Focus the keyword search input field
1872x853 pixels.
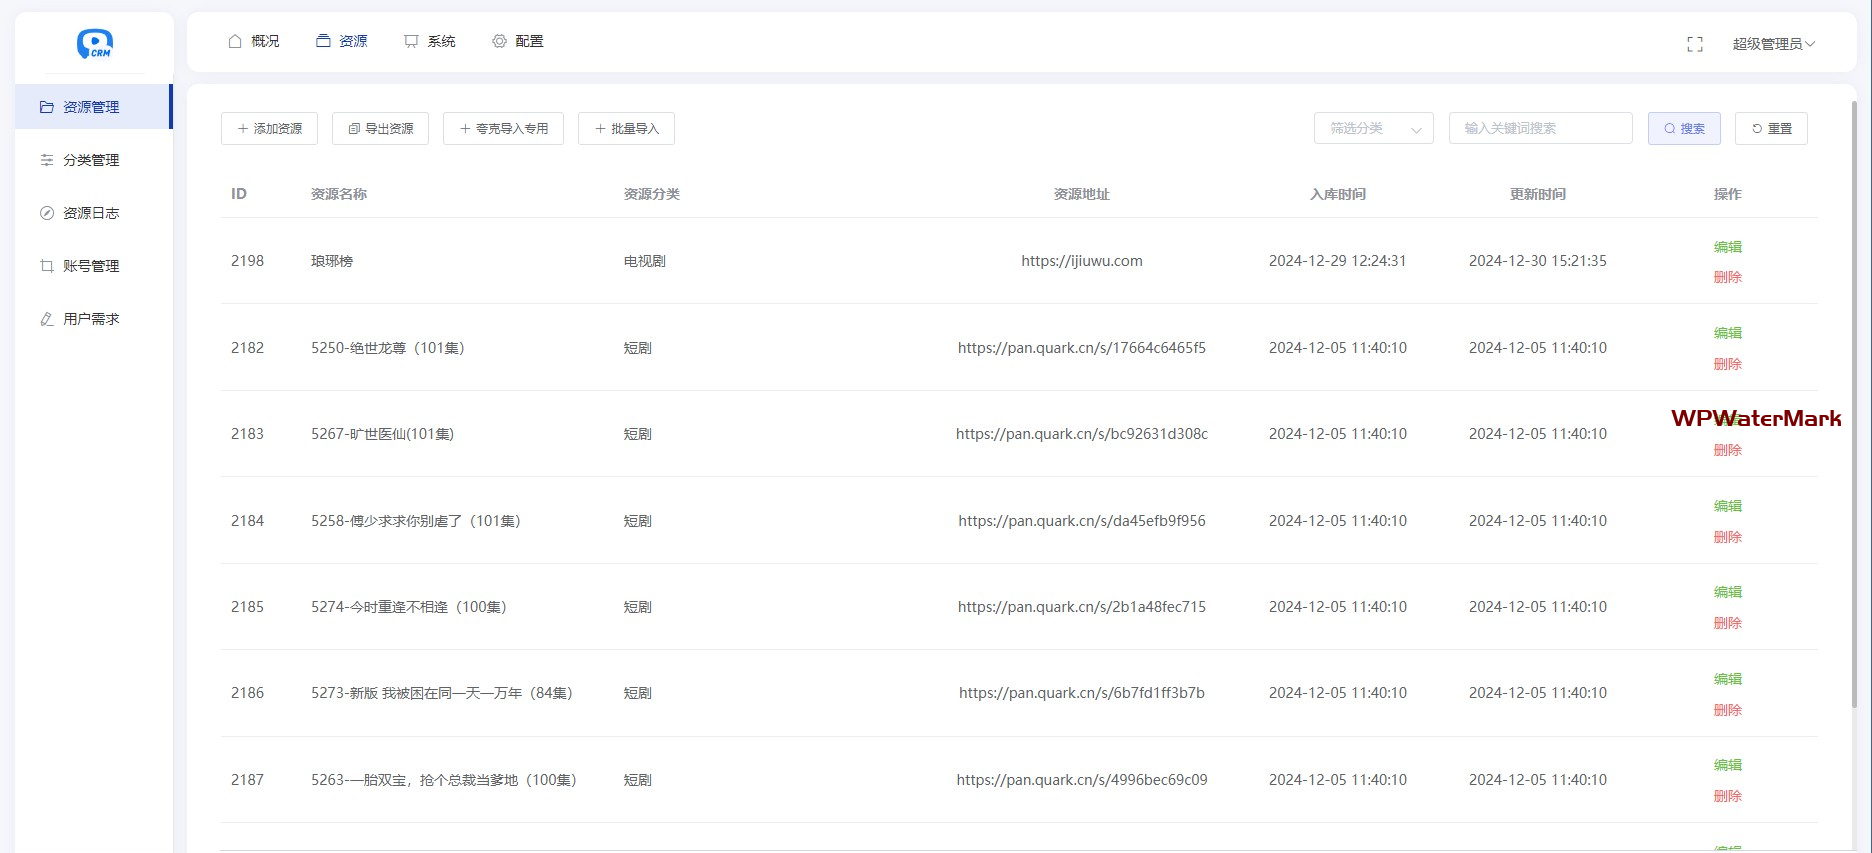click(x=1540, y=128)
